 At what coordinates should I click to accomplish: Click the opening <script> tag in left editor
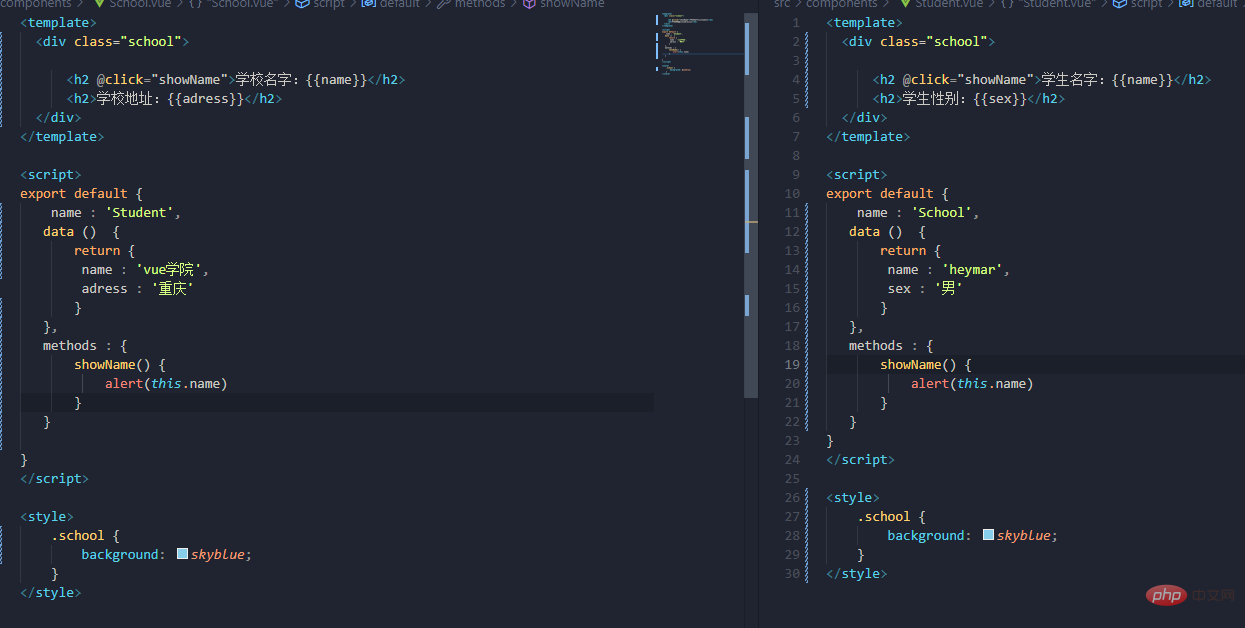(50, 174)
